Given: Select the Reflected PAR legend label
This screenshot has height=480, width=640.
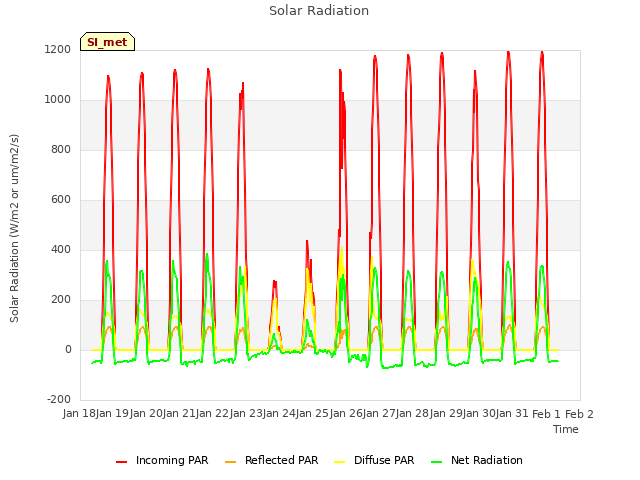Looking at the screenshot, I should (281, 460).
